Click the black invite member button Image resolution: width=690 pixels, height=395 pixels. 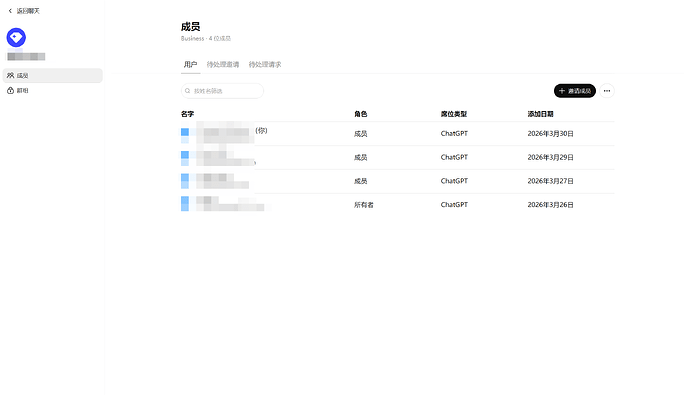click(575, 91)
